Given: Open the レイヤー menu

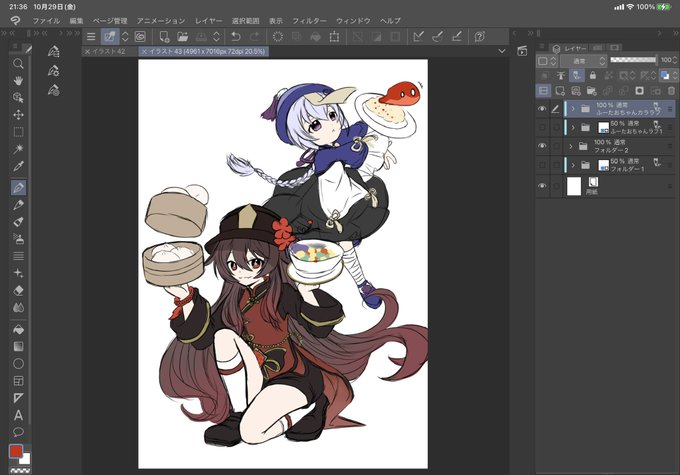Looking at the screenshot, I should pyautogui.click(x=209, y=21).
